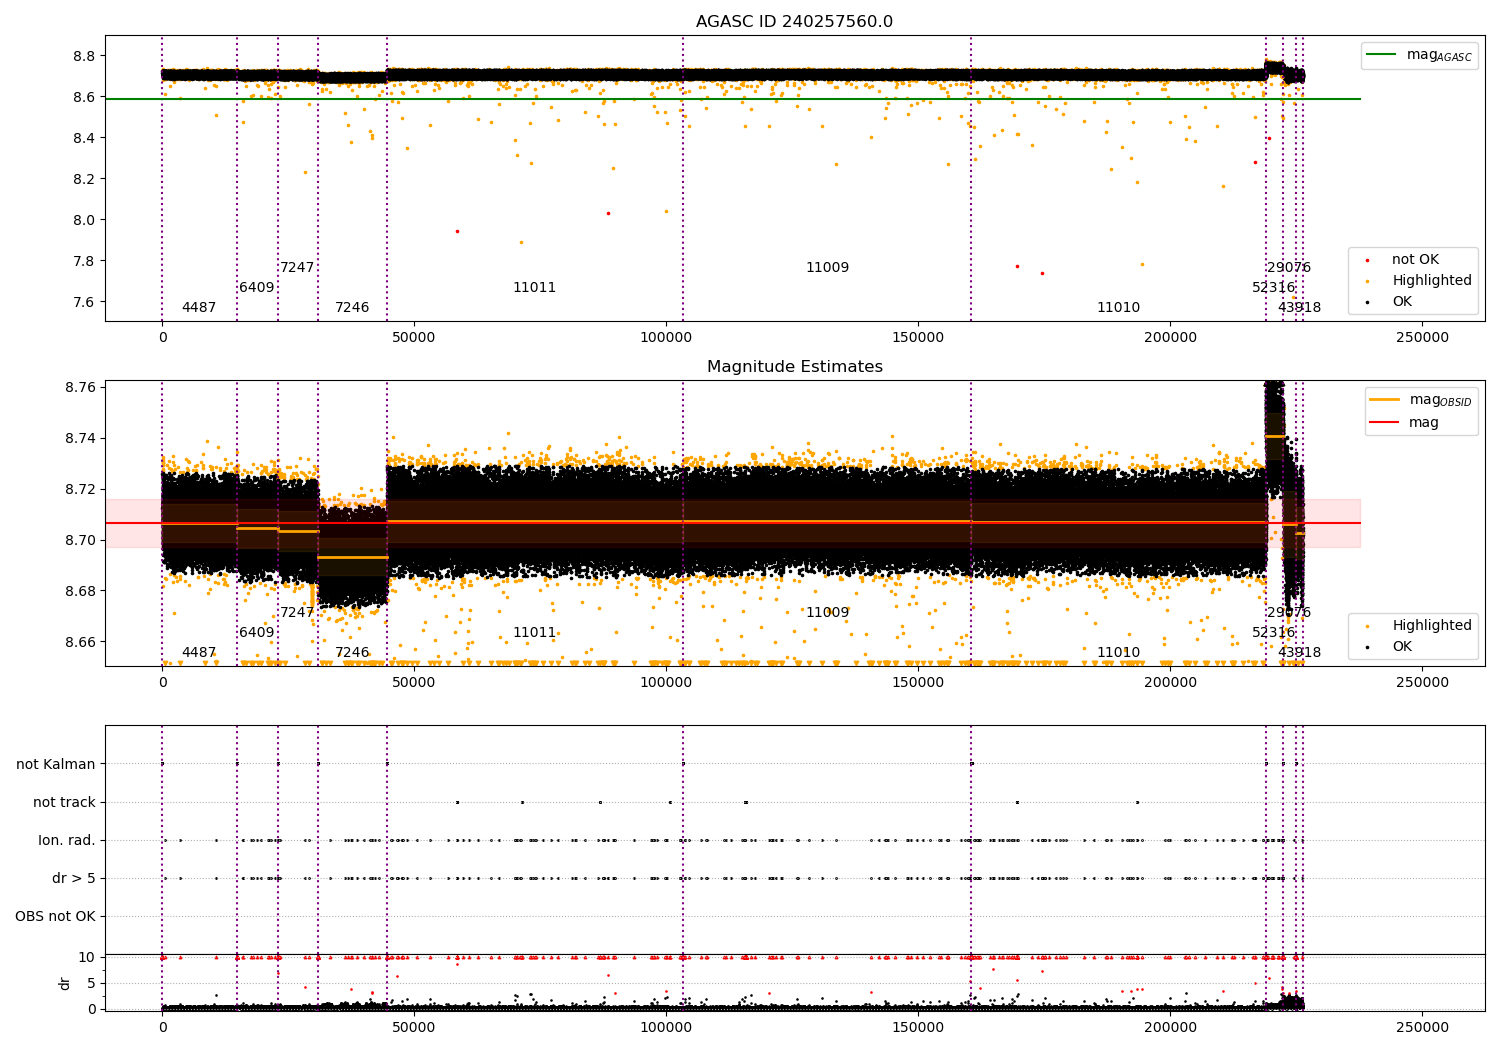Screen dimensions: 1500x1050
Task: Click the 200000 x-axis tick under bottom plot
Action: click(1170, 1028)
